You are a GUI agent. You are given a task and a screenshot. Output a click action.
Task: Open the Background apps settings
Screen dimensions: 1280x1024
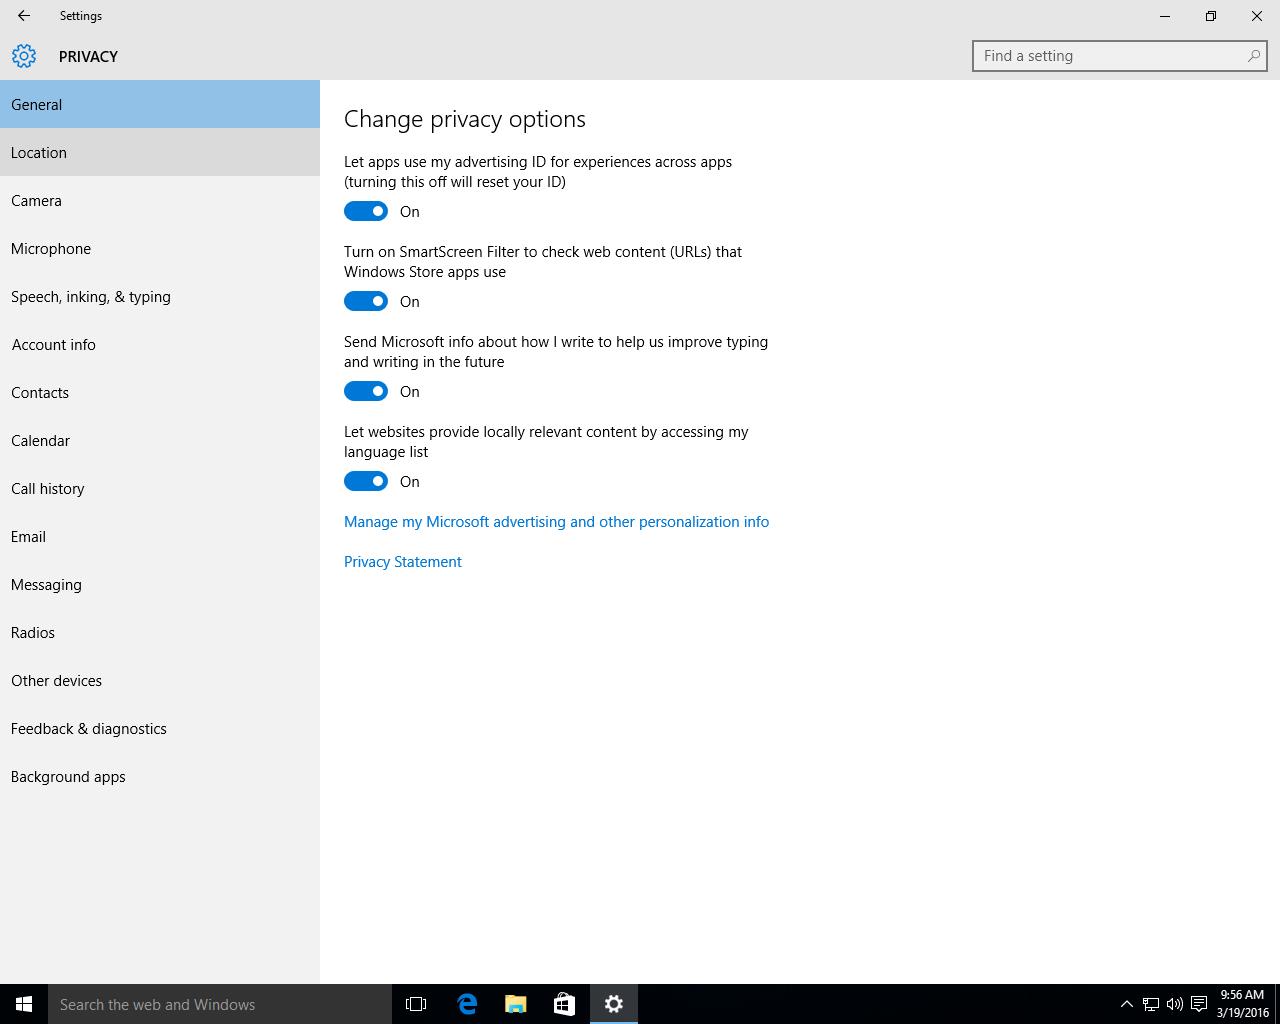click(x=160, y=776)
